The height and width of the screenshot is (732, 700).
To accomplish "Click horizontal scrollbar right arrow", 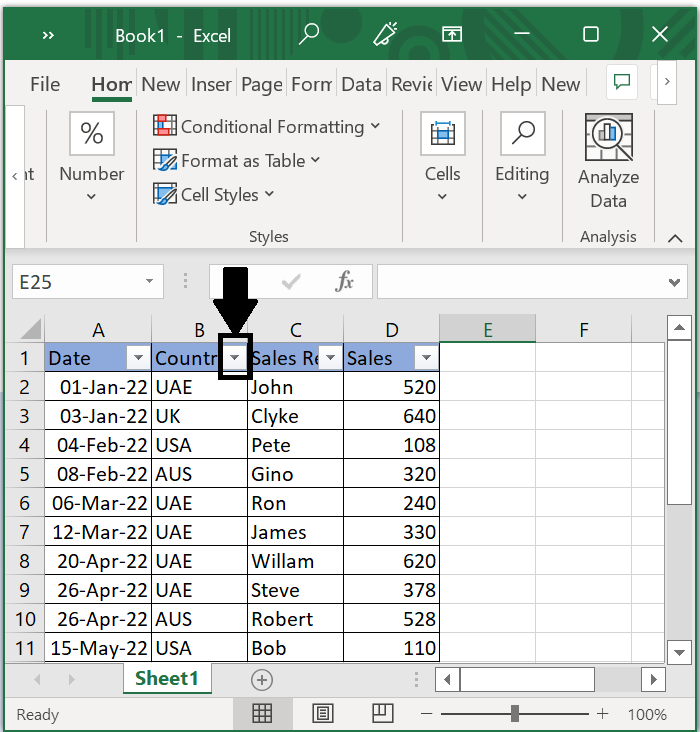I will [653, 679].
